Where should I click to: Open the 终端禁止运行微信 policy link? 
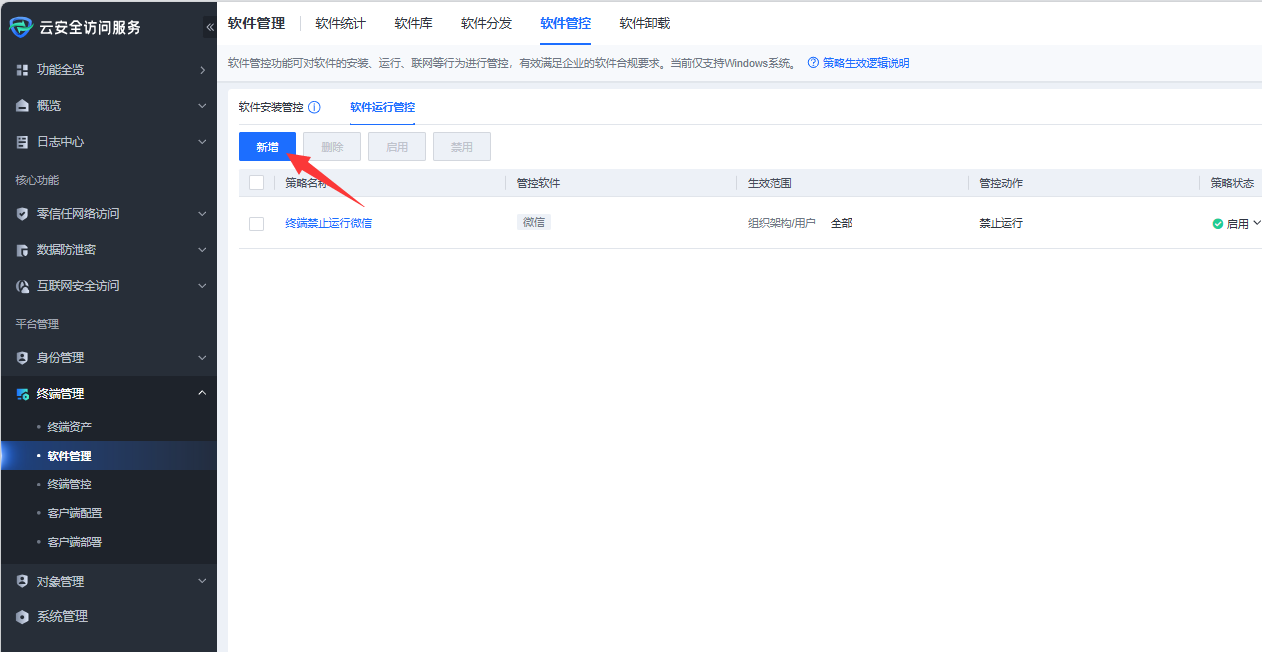click(x=328, y=224)
